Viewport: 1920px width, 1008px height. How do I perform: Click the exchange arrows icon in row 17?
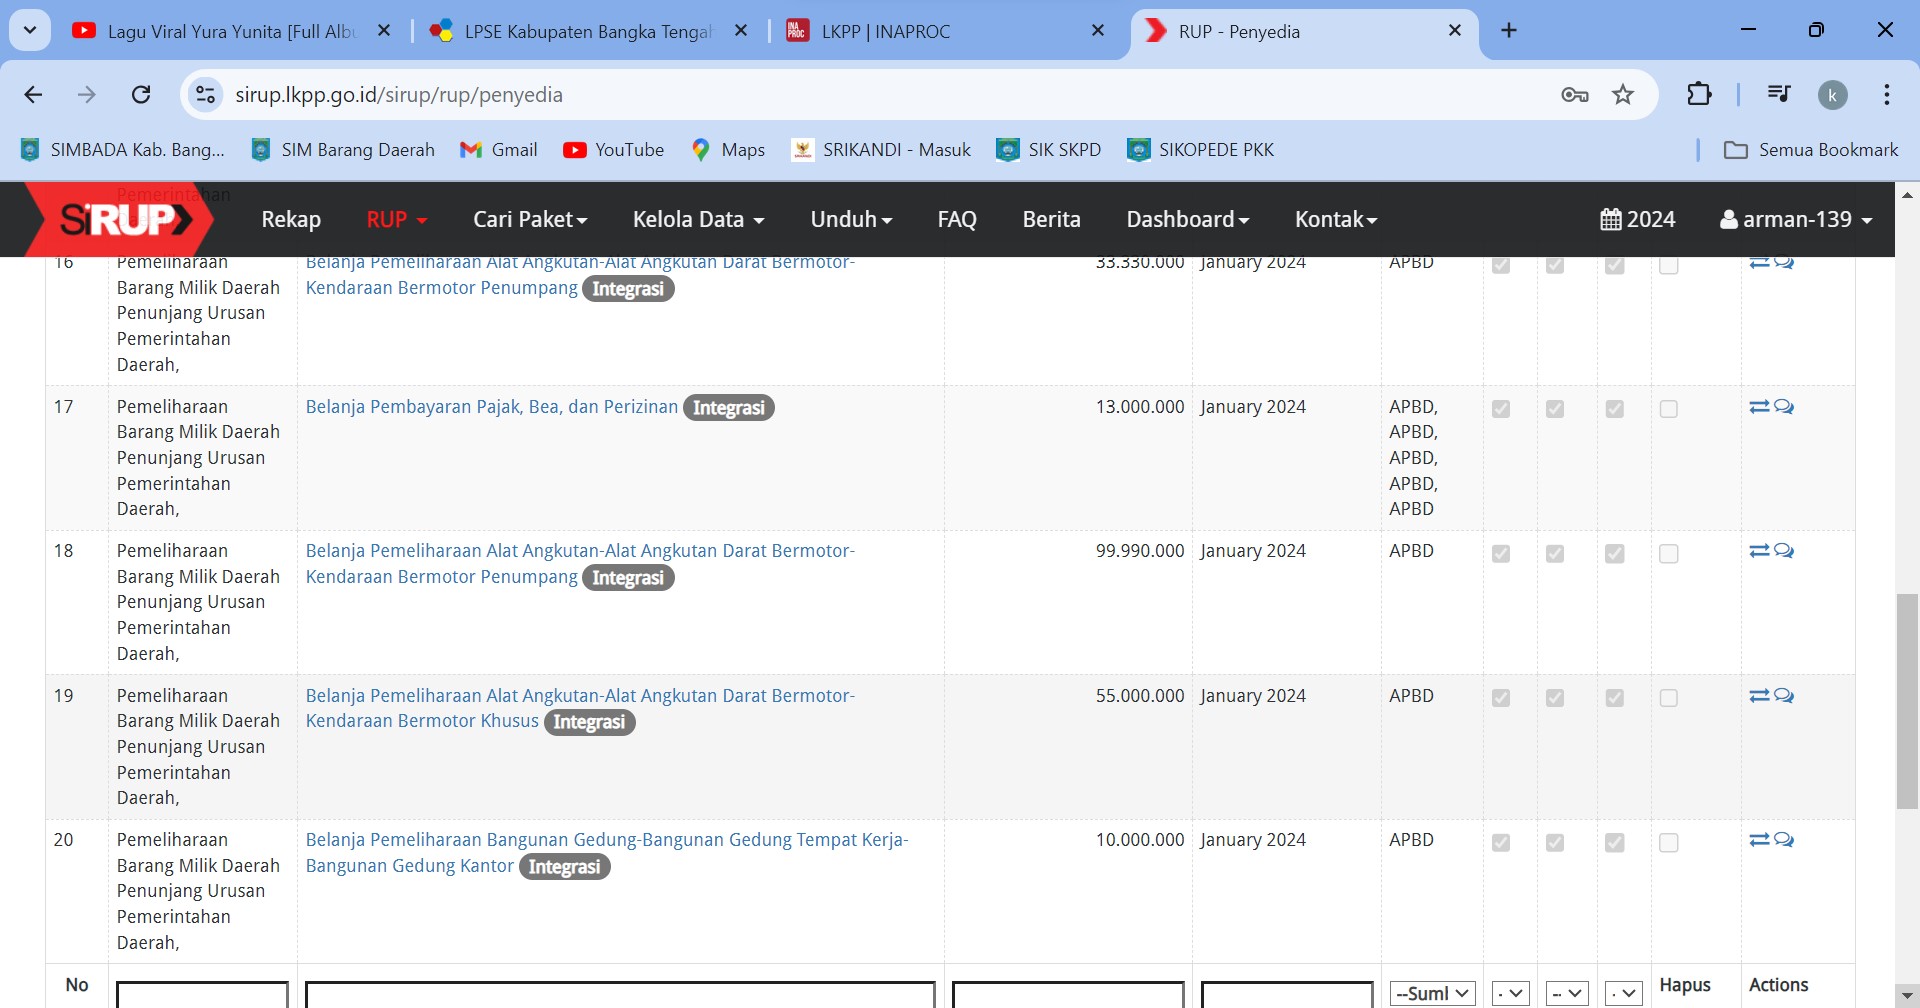point(1759,407)
